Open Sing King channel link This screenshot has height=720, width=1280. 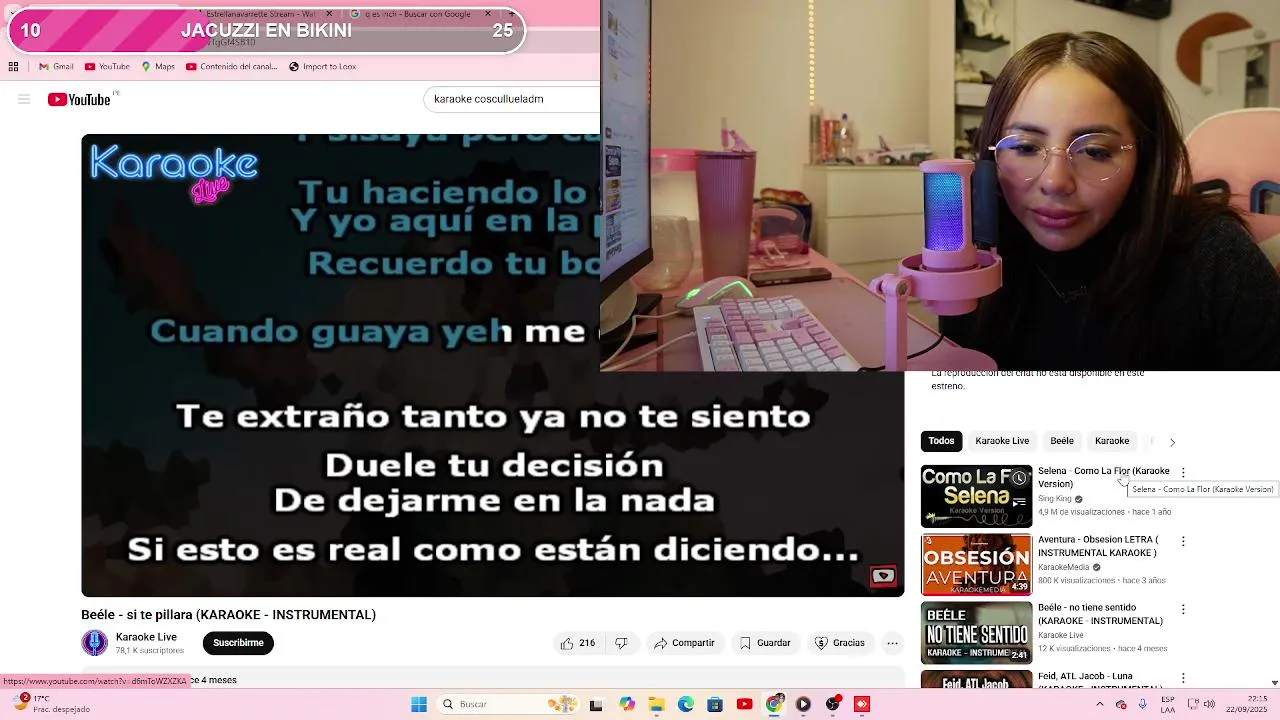(1054, 499)
